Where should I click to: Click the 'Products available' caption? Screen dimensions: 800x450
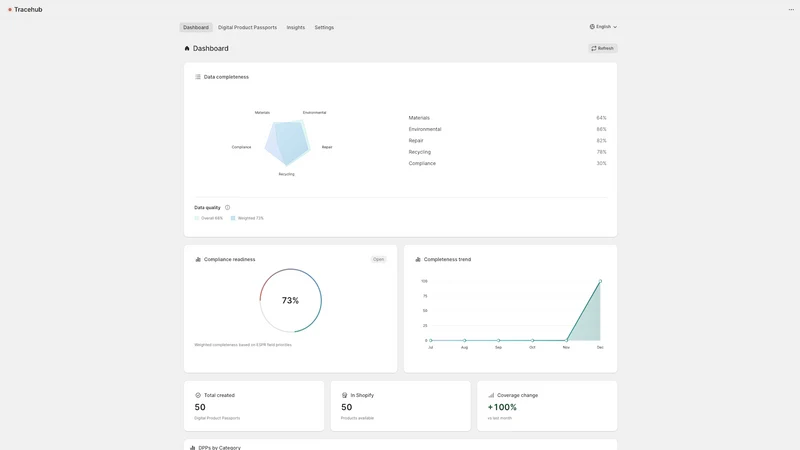pyautogui.click(x=357, y=418)
